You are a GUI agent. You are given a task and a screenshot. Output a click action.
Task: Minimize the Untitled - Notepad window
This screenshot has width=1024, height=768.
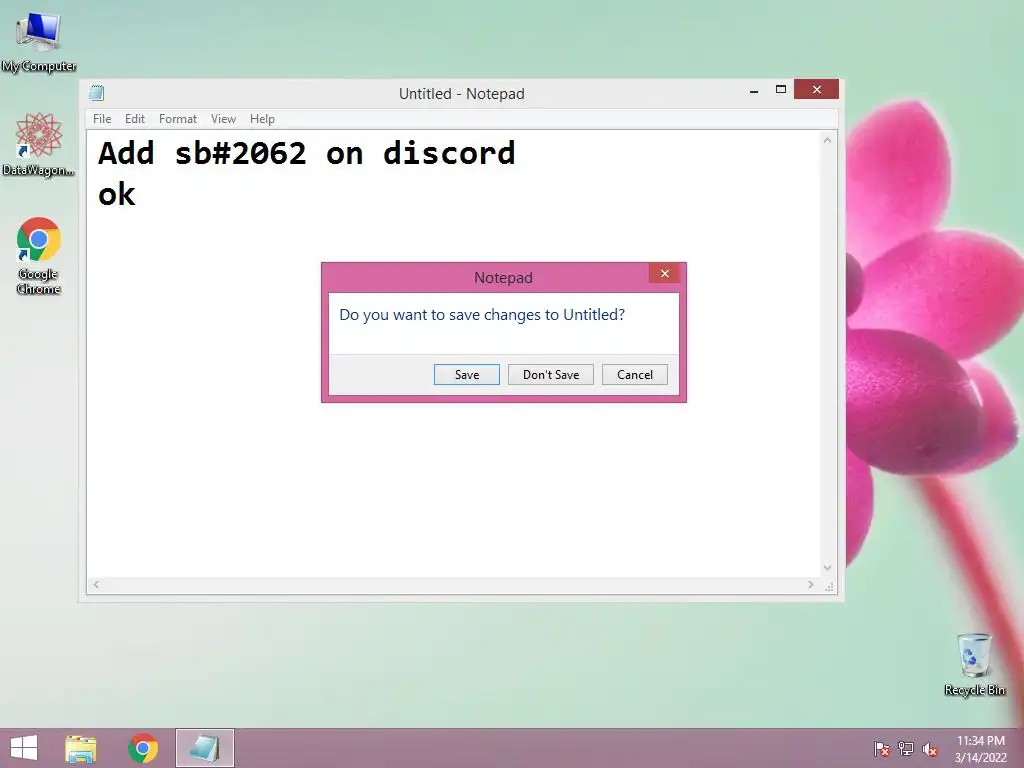(754, 90)
